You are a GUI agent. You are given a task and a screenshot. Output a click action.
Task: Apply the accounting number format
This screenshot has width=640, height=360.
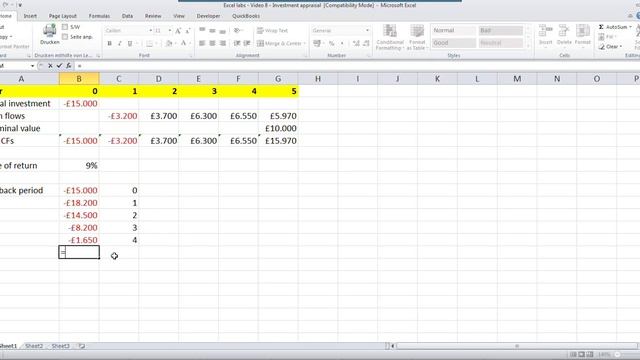pyautogui.click(x=317, y=43)
